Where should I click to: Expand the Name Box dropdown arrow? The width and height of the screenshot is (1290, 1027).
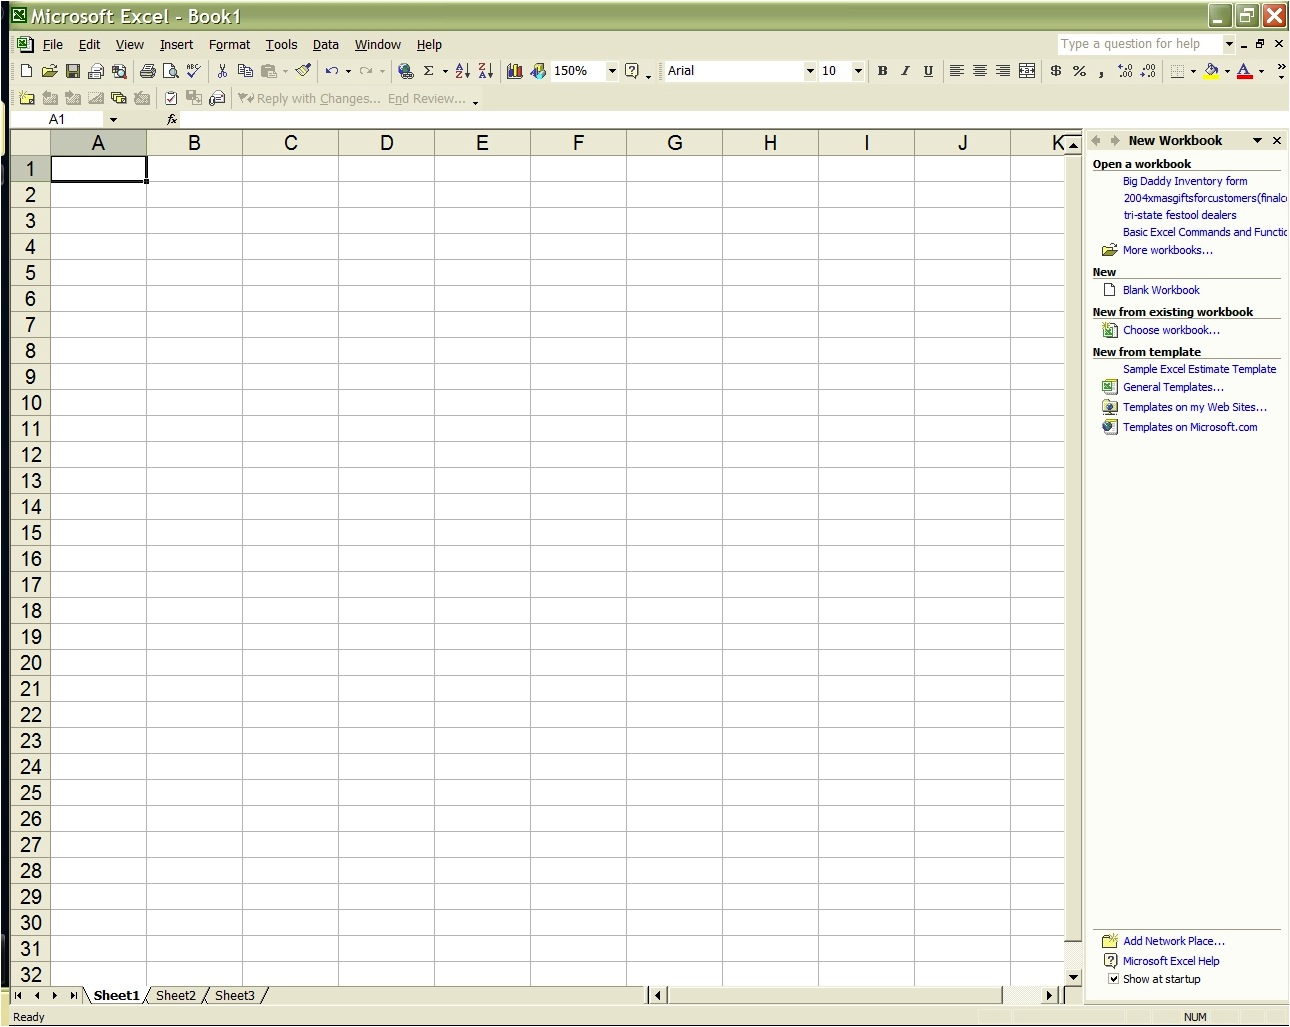113,119
